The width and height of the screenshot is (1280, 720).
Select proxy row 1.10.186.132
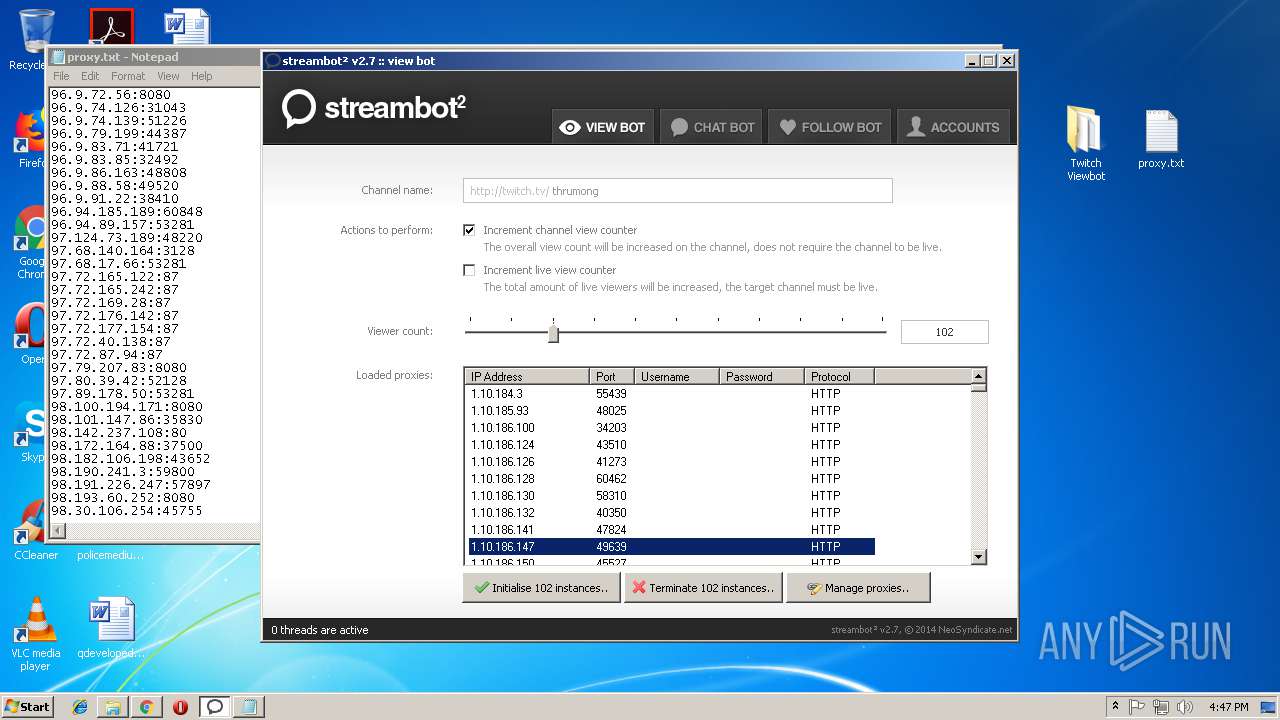tap(671, 513)
